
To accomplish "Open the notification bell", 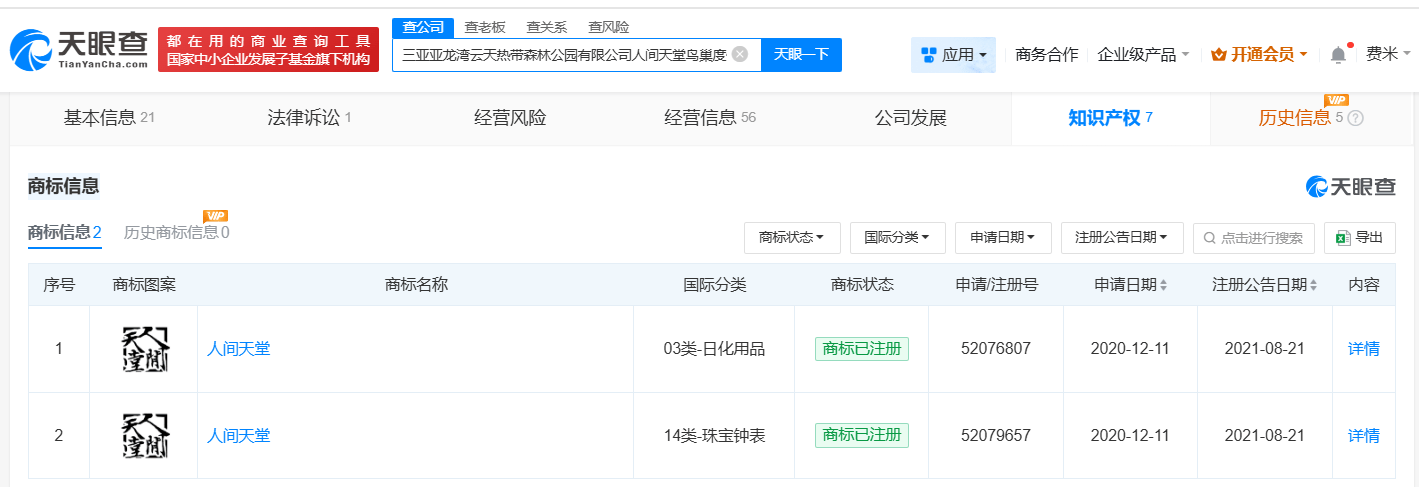I will pos(1338,55).
